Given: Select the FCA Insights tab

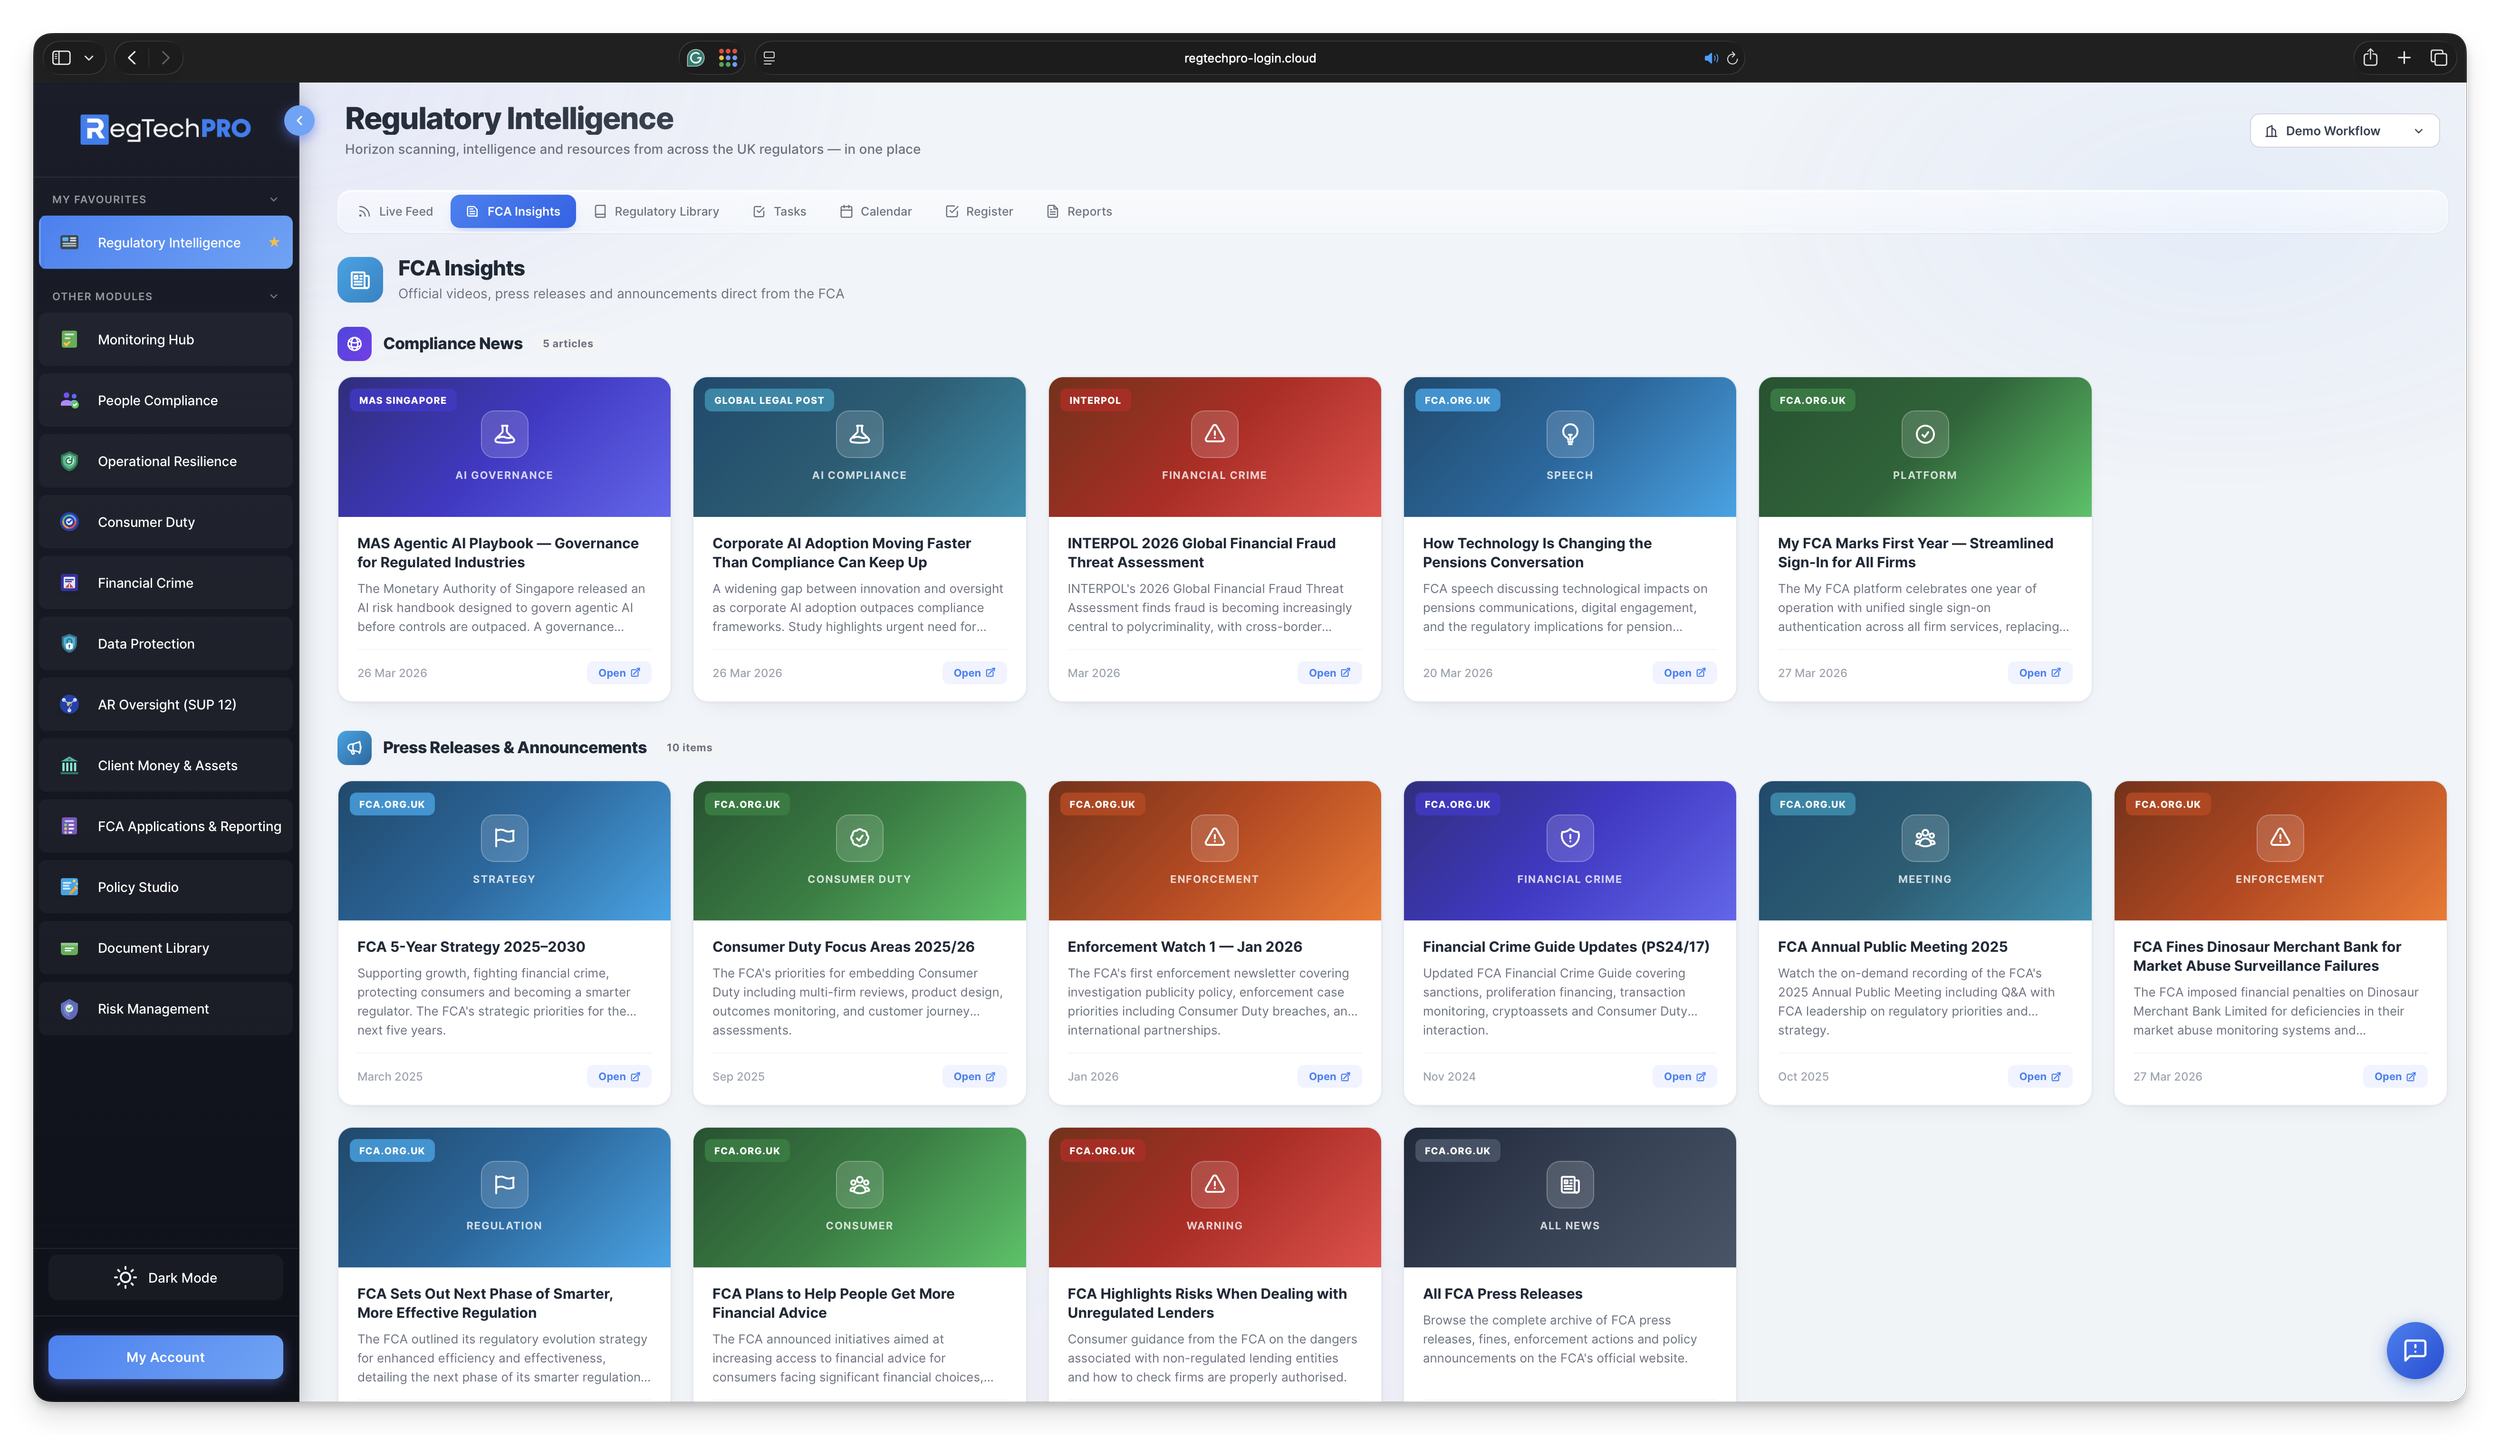Looking at the screenshot, I should coord(513,212).
